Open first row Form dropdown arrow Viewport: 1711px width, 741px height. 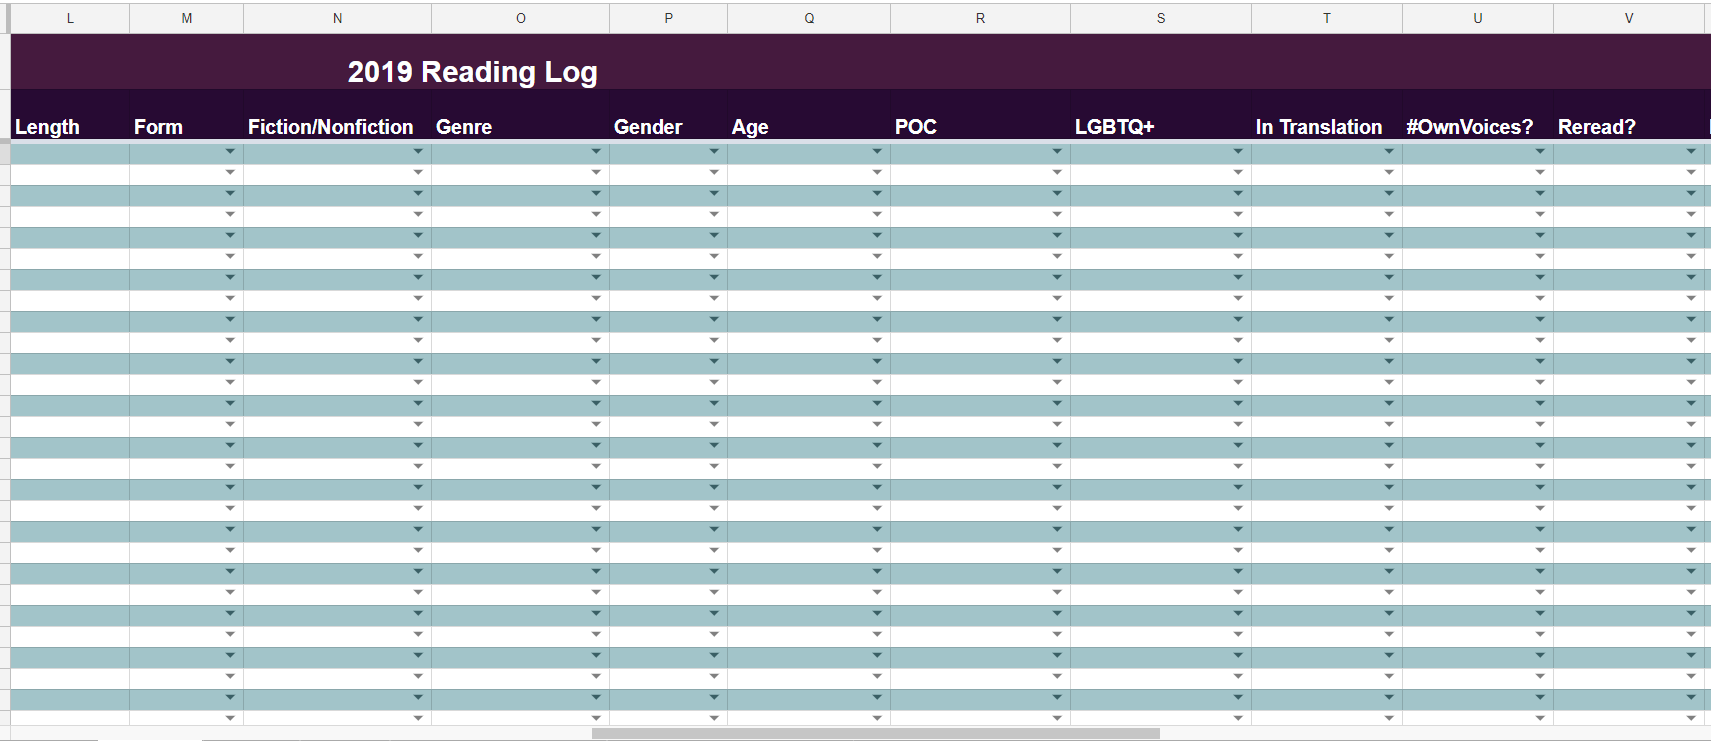pyautogui.click(x=230, y=152)
